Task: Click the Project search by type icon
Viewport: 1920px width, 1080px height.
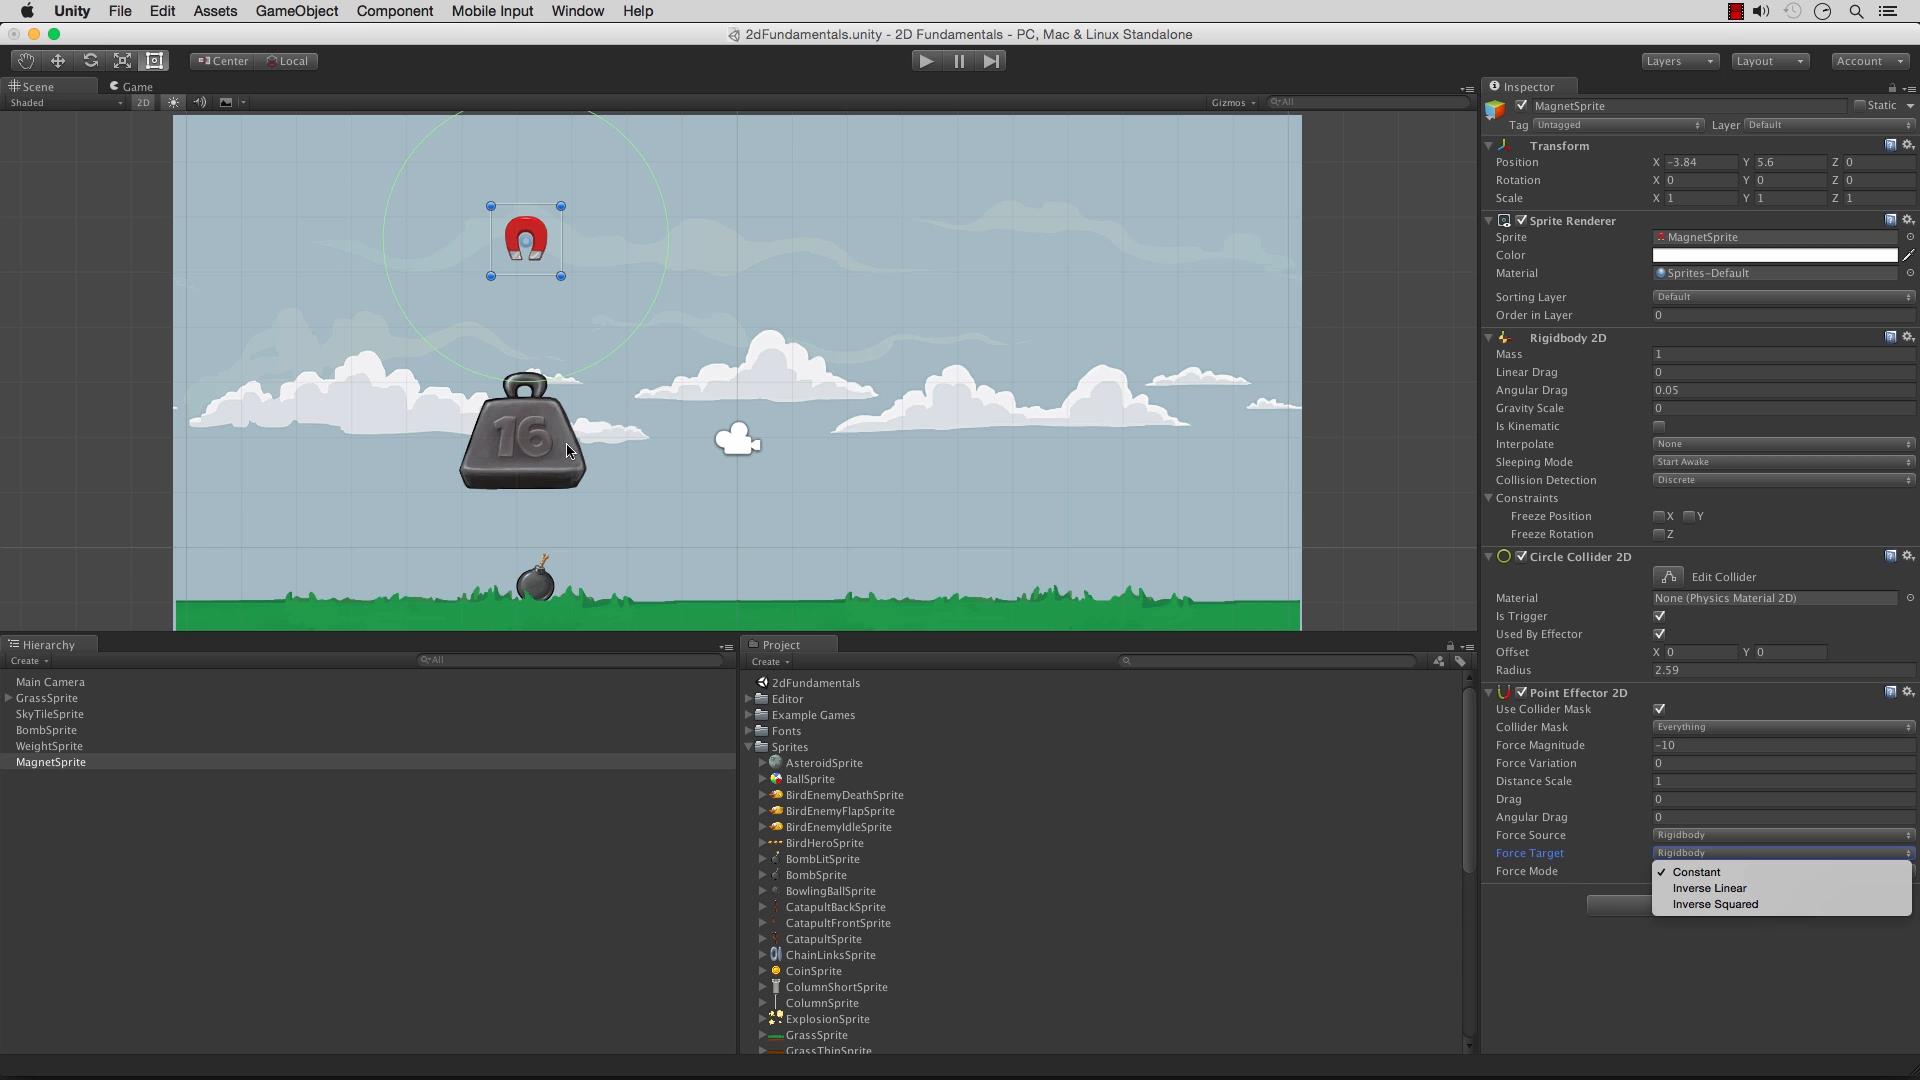Action: click(x=1439, y=661)
